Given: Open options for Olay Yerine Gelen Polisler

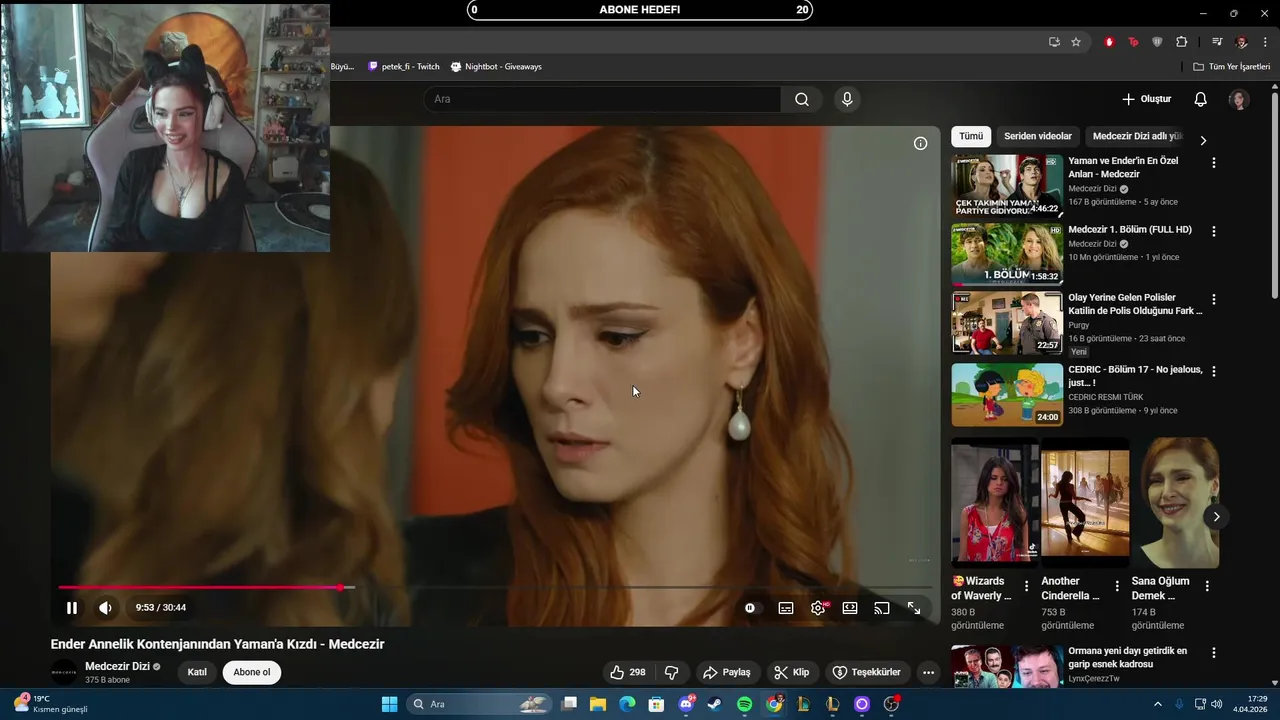Looking at the screenshot, I should click(x=1214, y=299).
